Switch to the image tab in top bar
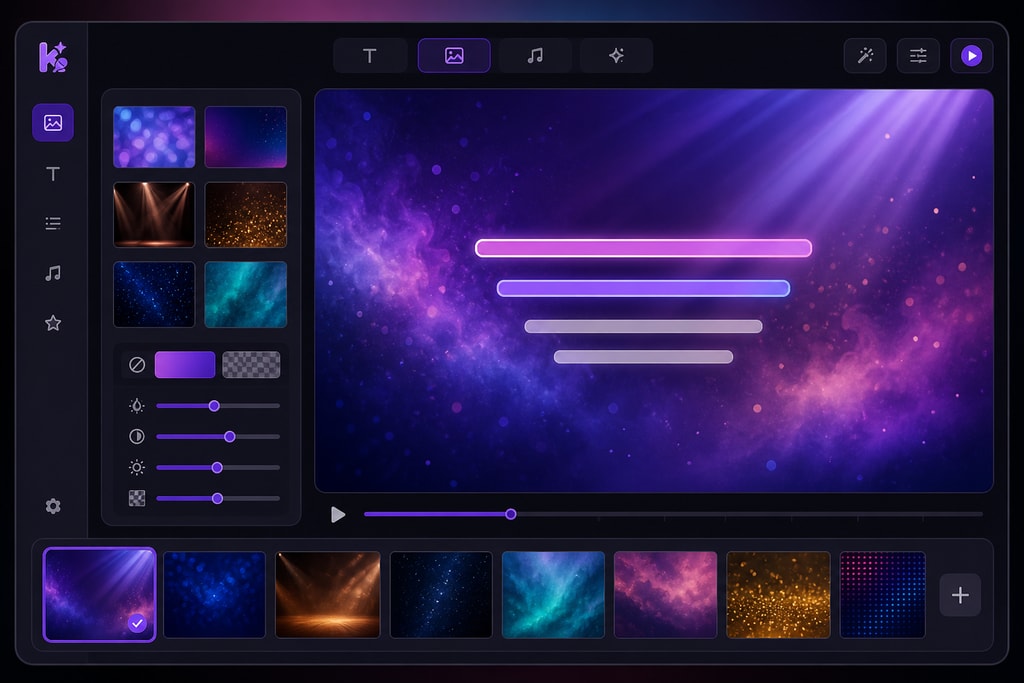 [x=454, y=56]
